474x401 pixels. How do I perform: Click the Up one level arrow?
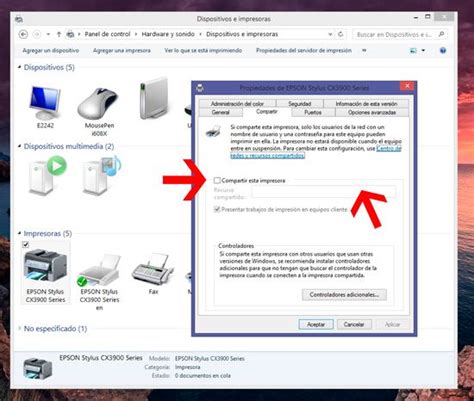tap(59, 34)
